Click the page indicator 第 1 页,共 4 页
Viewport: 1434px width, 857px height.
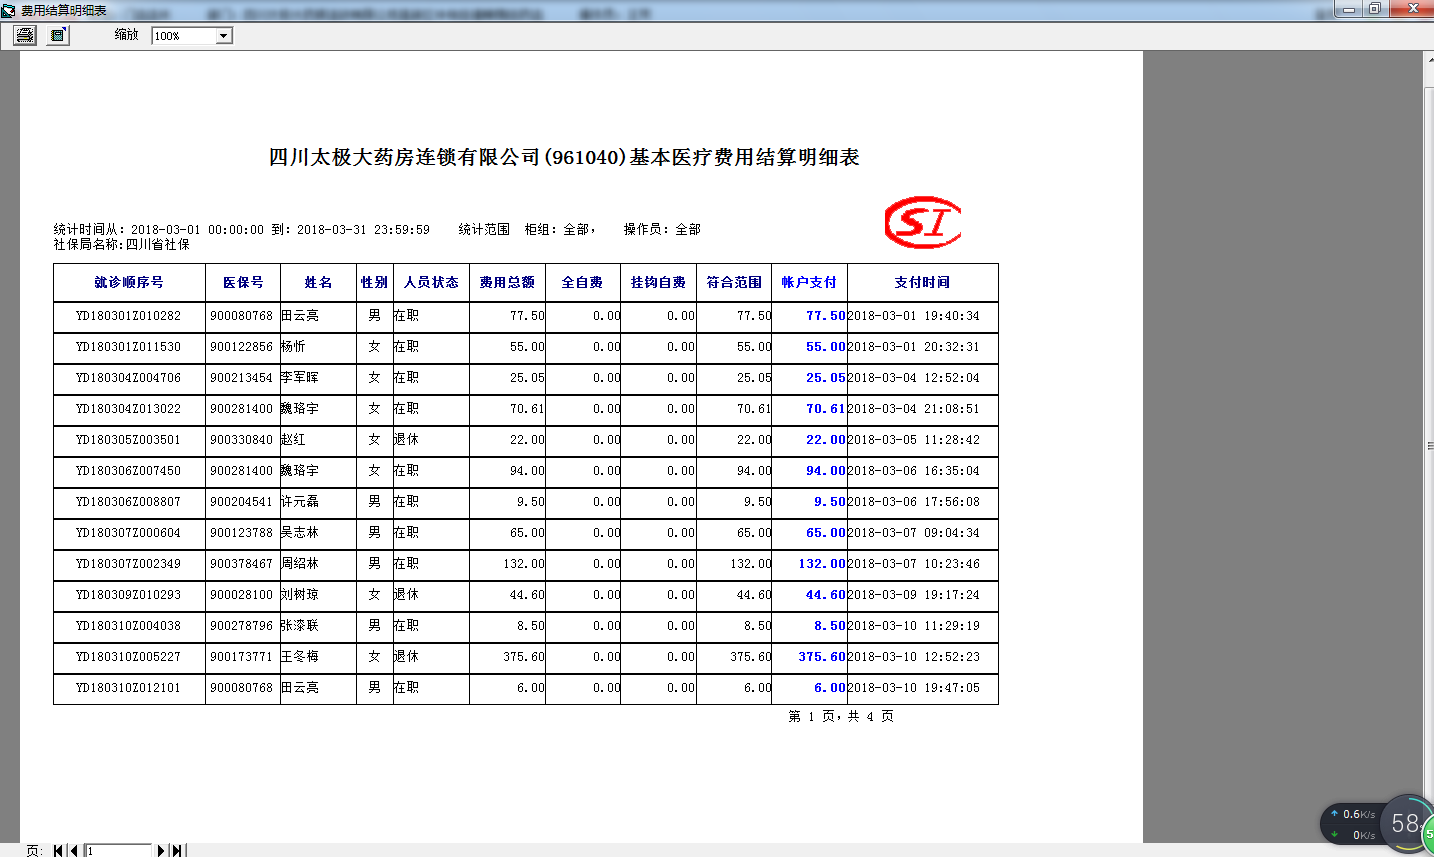(841, 716)
